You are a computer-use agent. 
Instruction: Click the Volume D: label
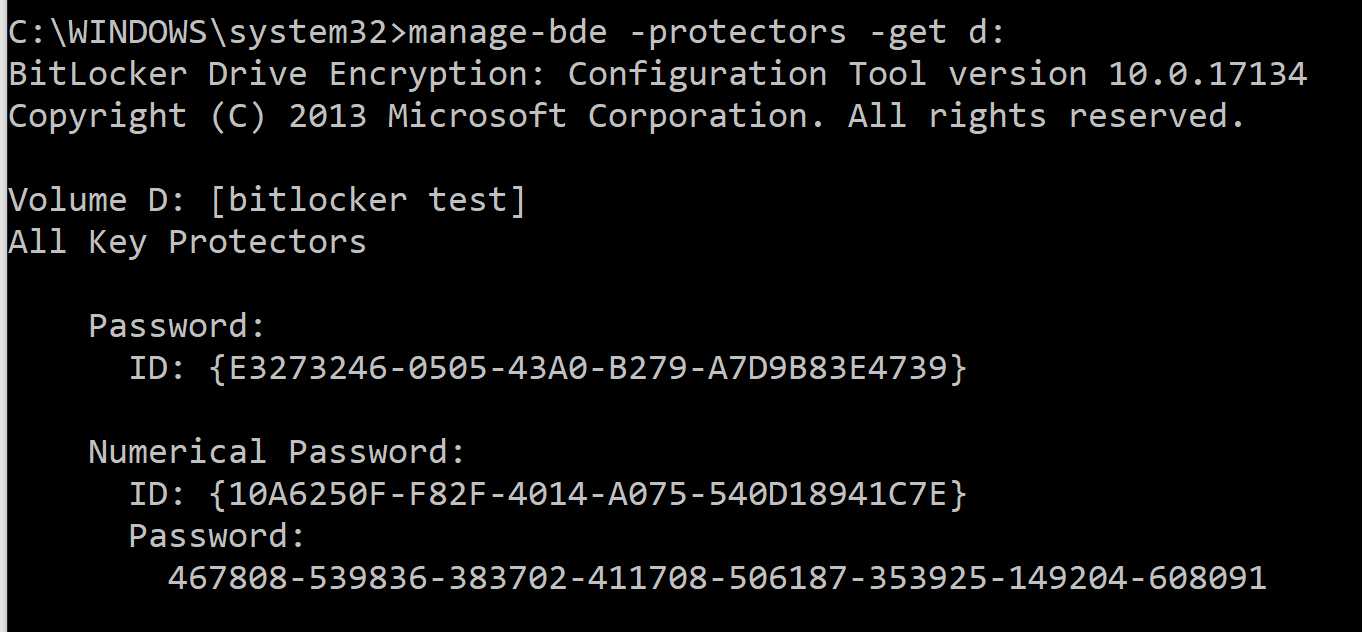tap(97, 200)
